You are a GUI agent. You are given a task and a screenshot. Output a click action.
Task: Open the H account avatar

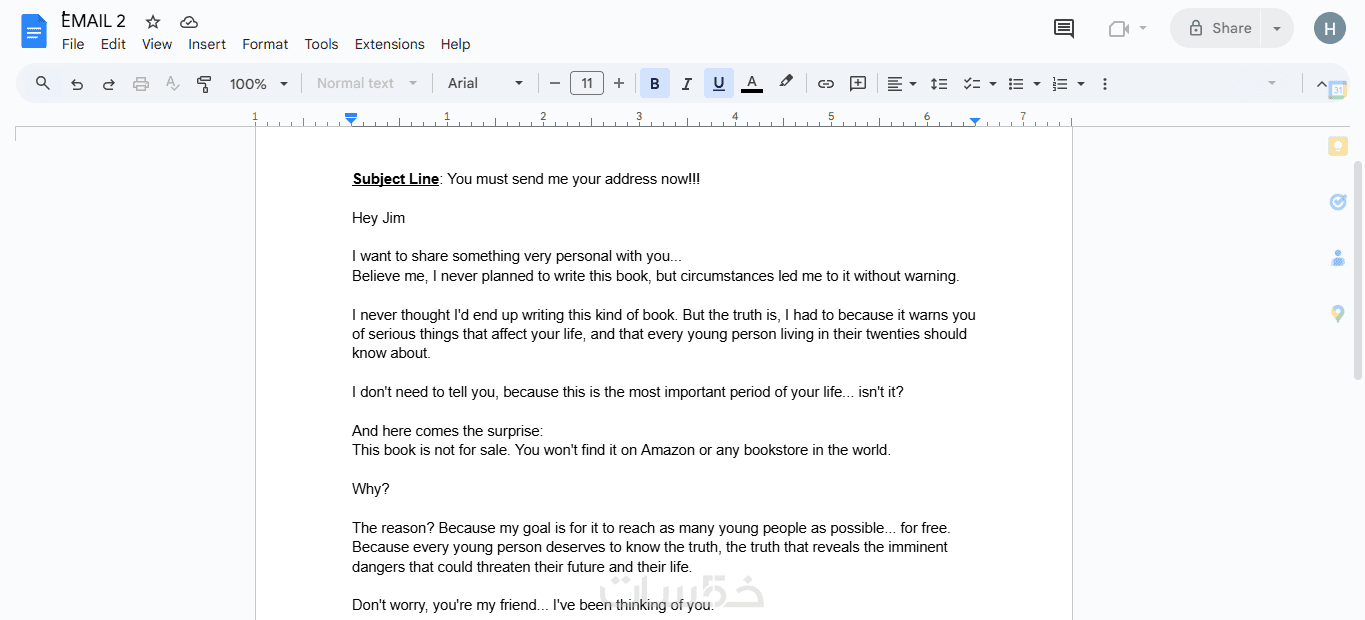(1329, 29)
